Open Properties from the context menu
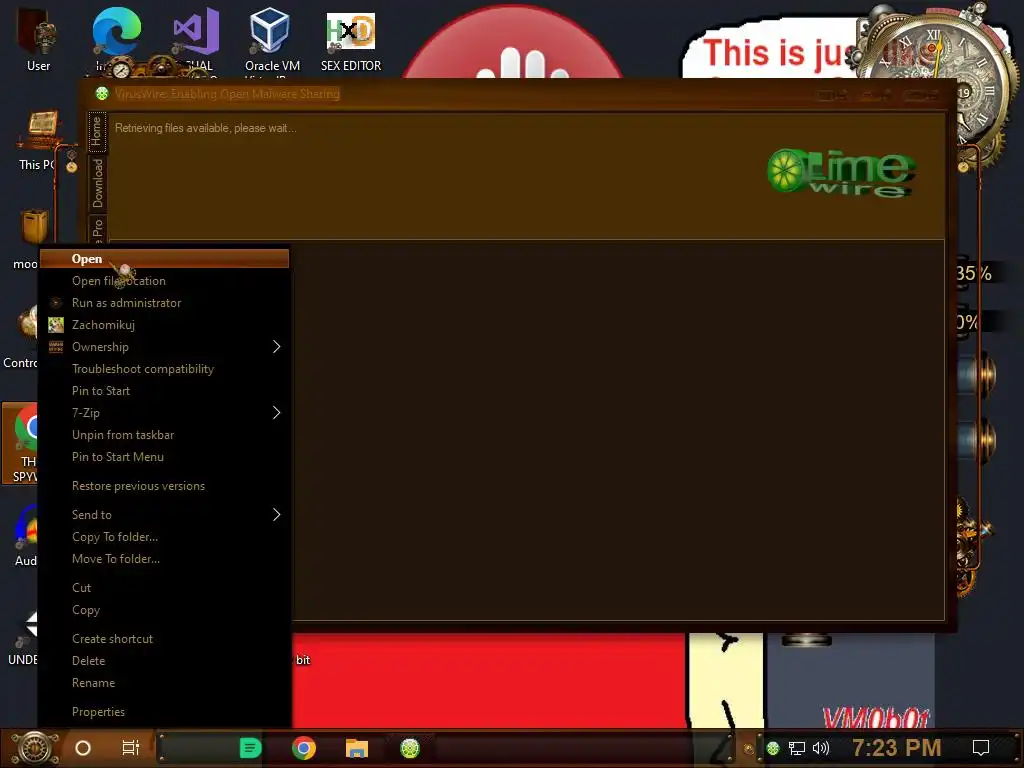 tap(164, 712)
